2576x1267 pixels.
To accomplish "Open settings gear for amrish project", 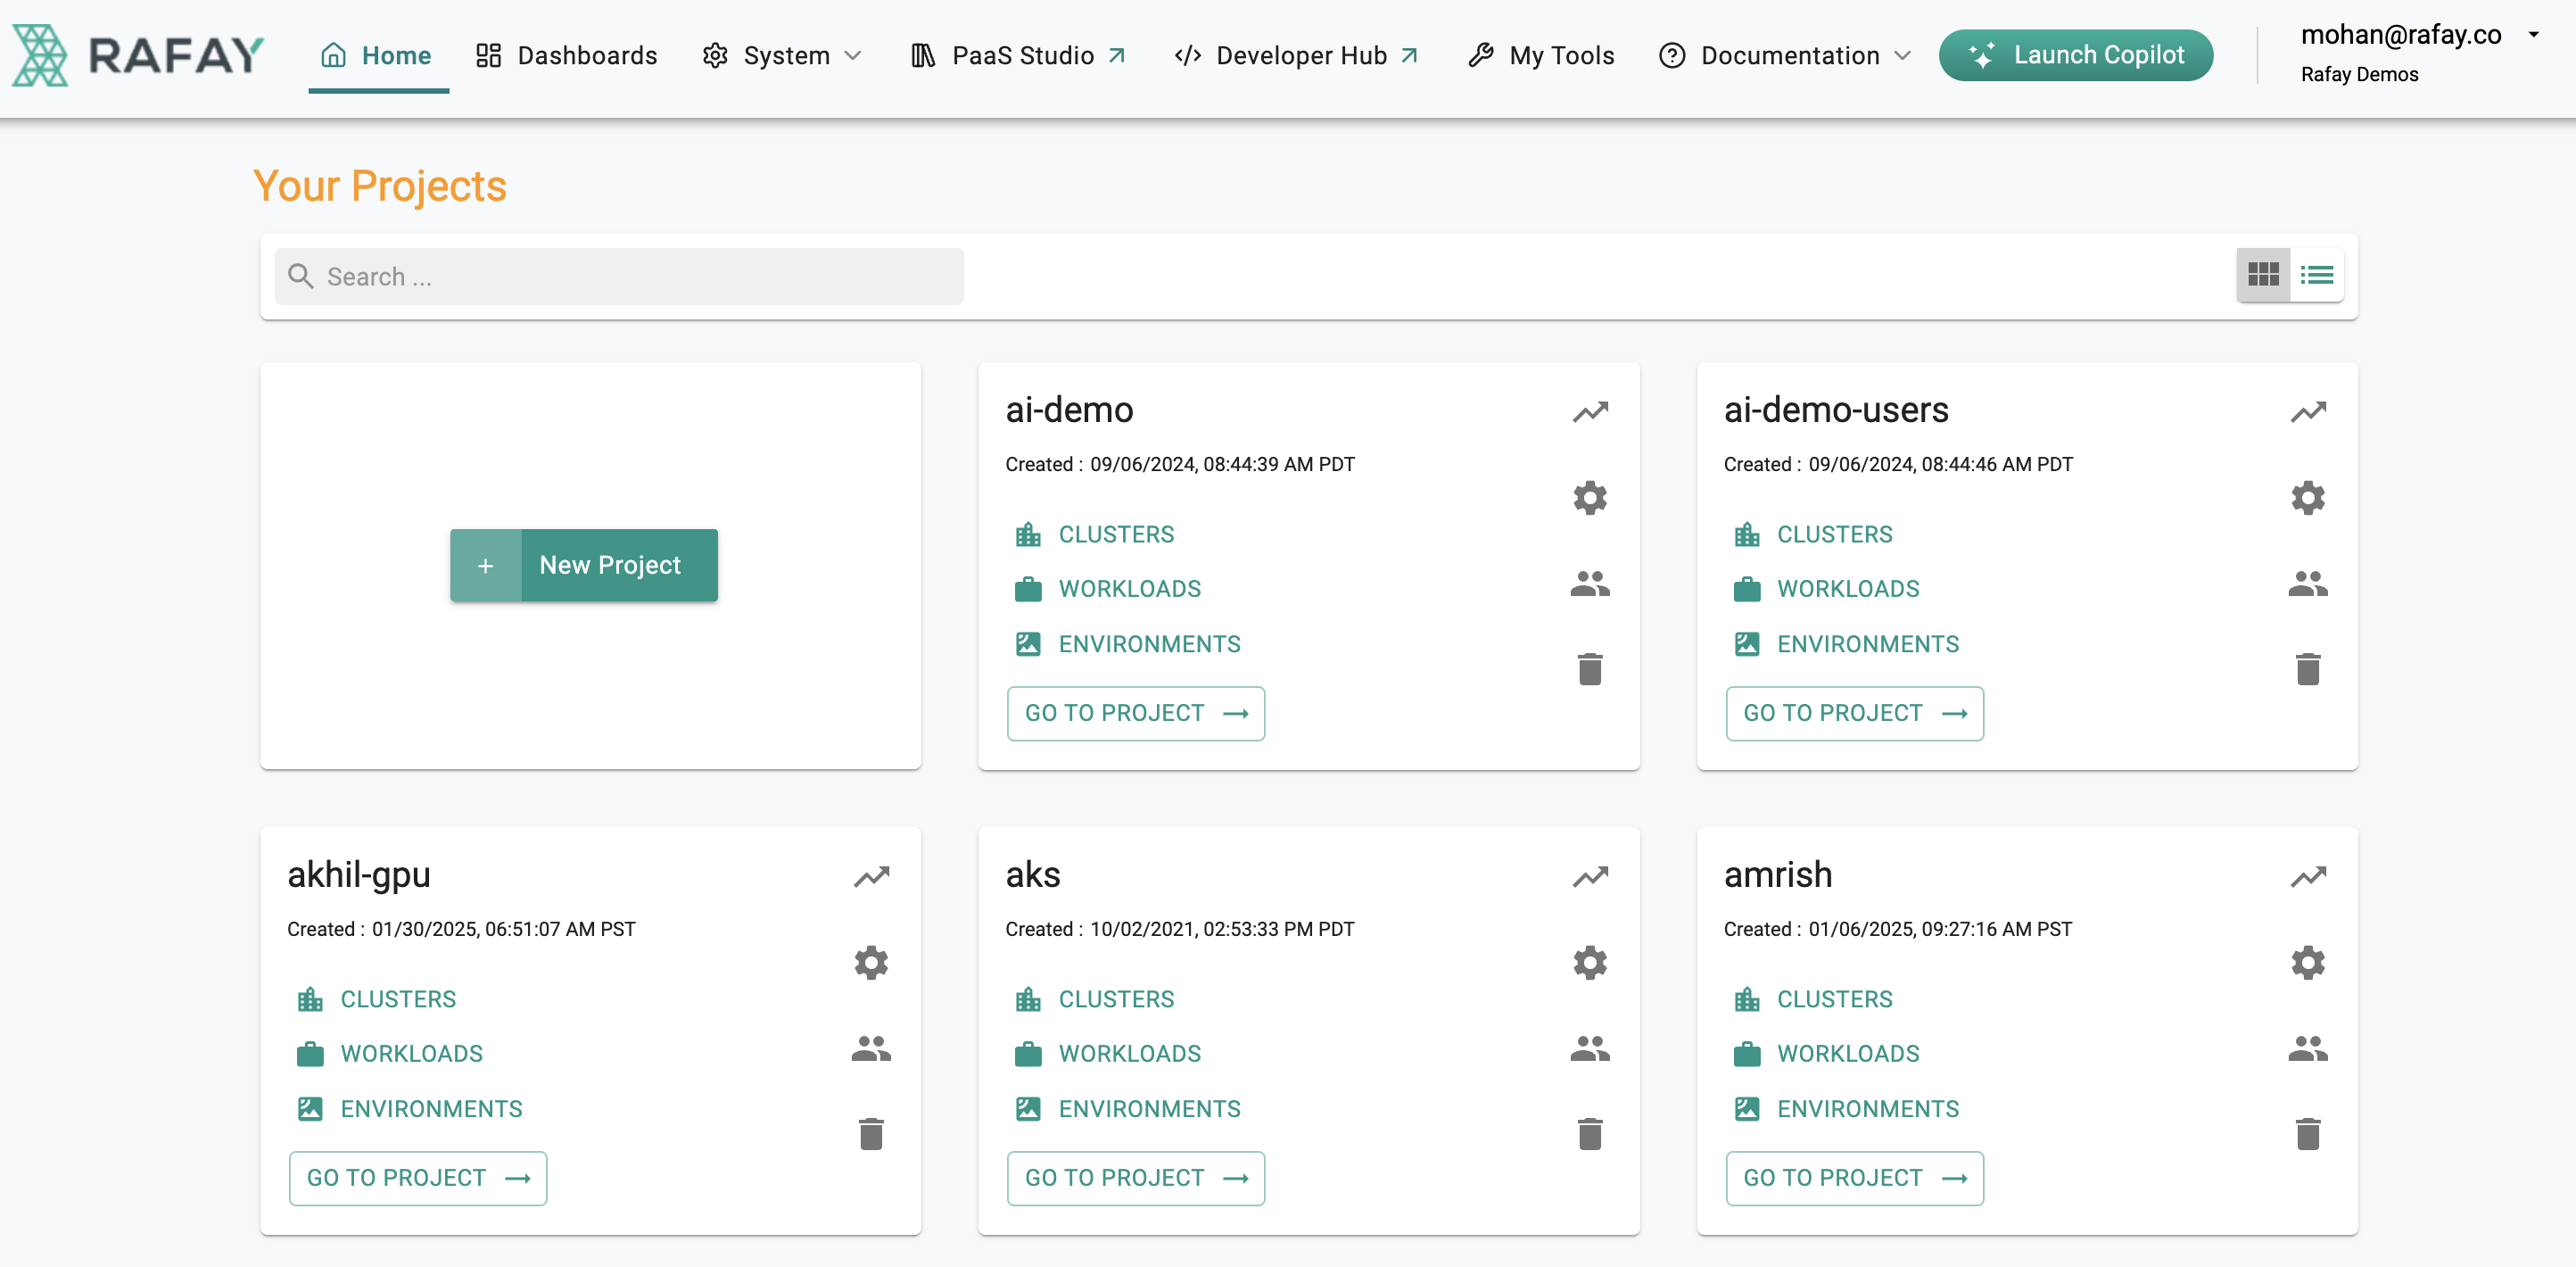I will point(2308,962).
